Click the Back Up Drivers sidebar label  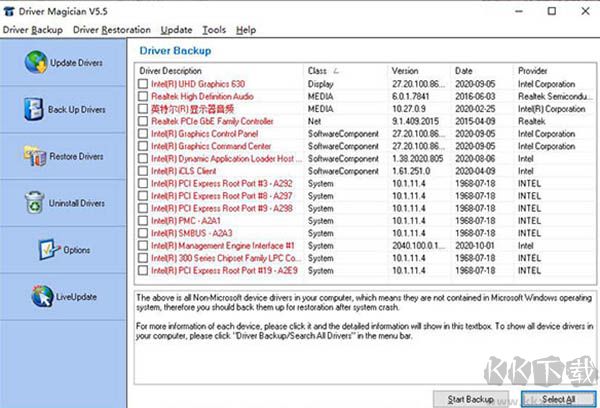click(77, 109)
